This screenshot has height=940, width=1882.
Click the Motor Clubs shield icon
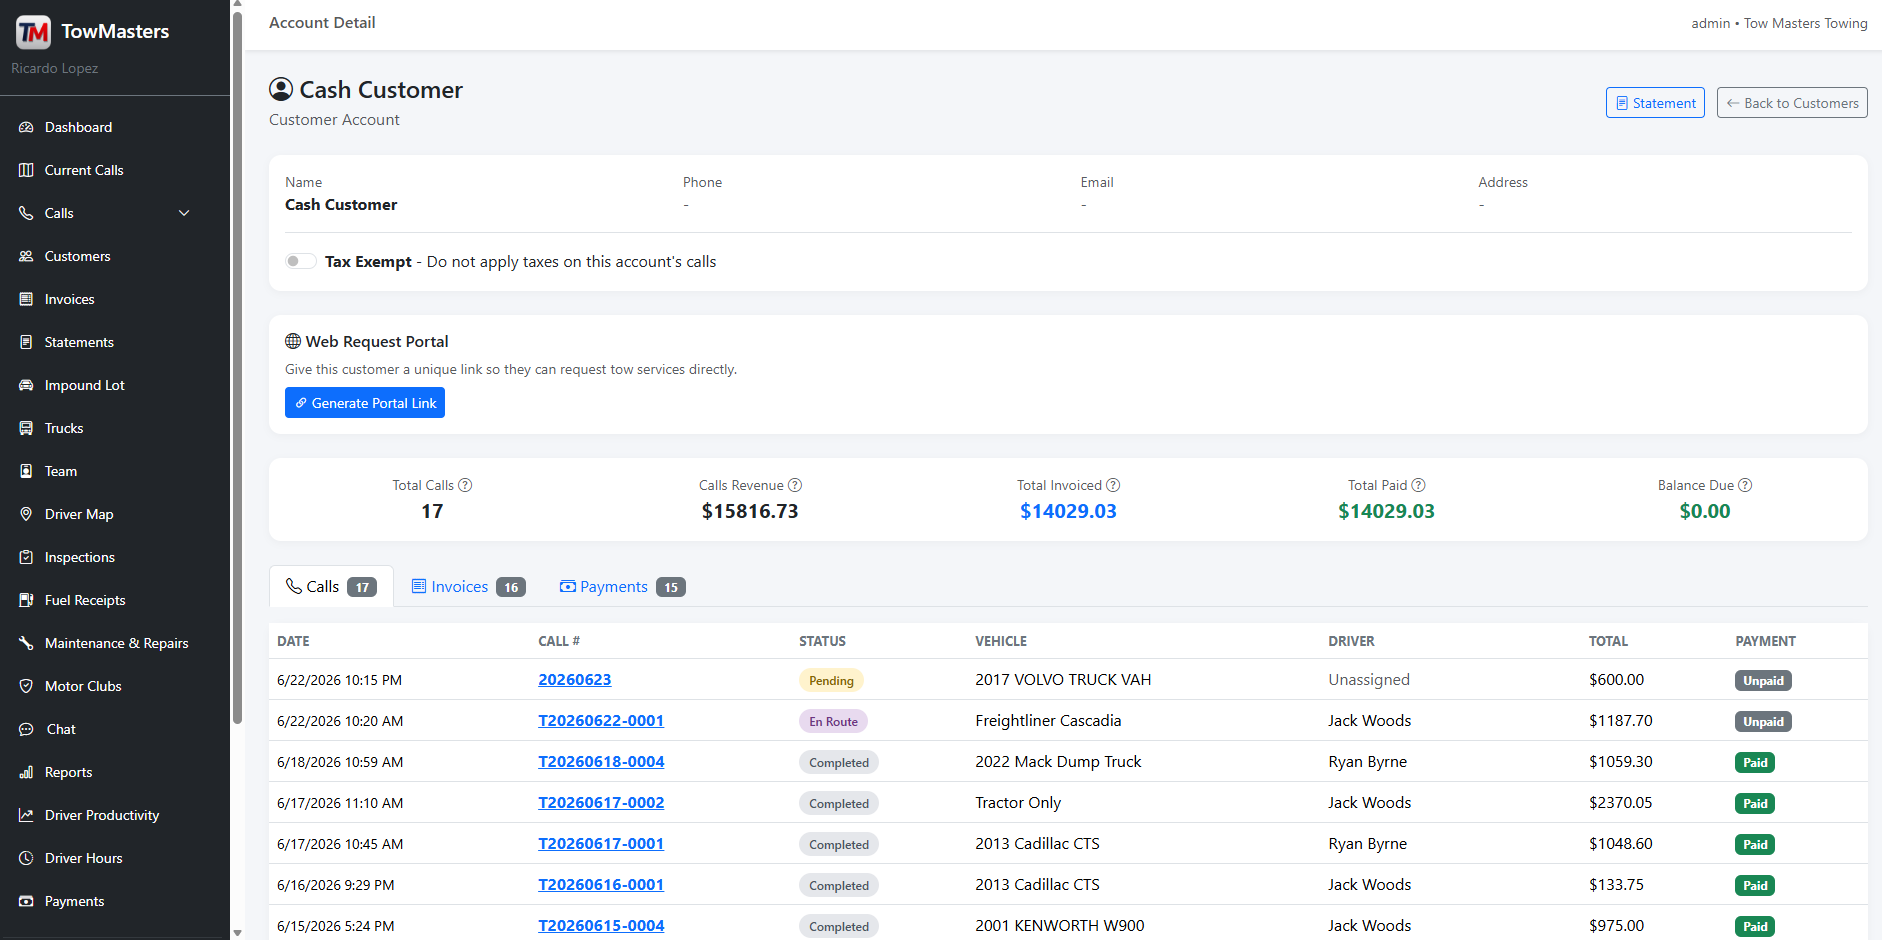click(26, 686)
